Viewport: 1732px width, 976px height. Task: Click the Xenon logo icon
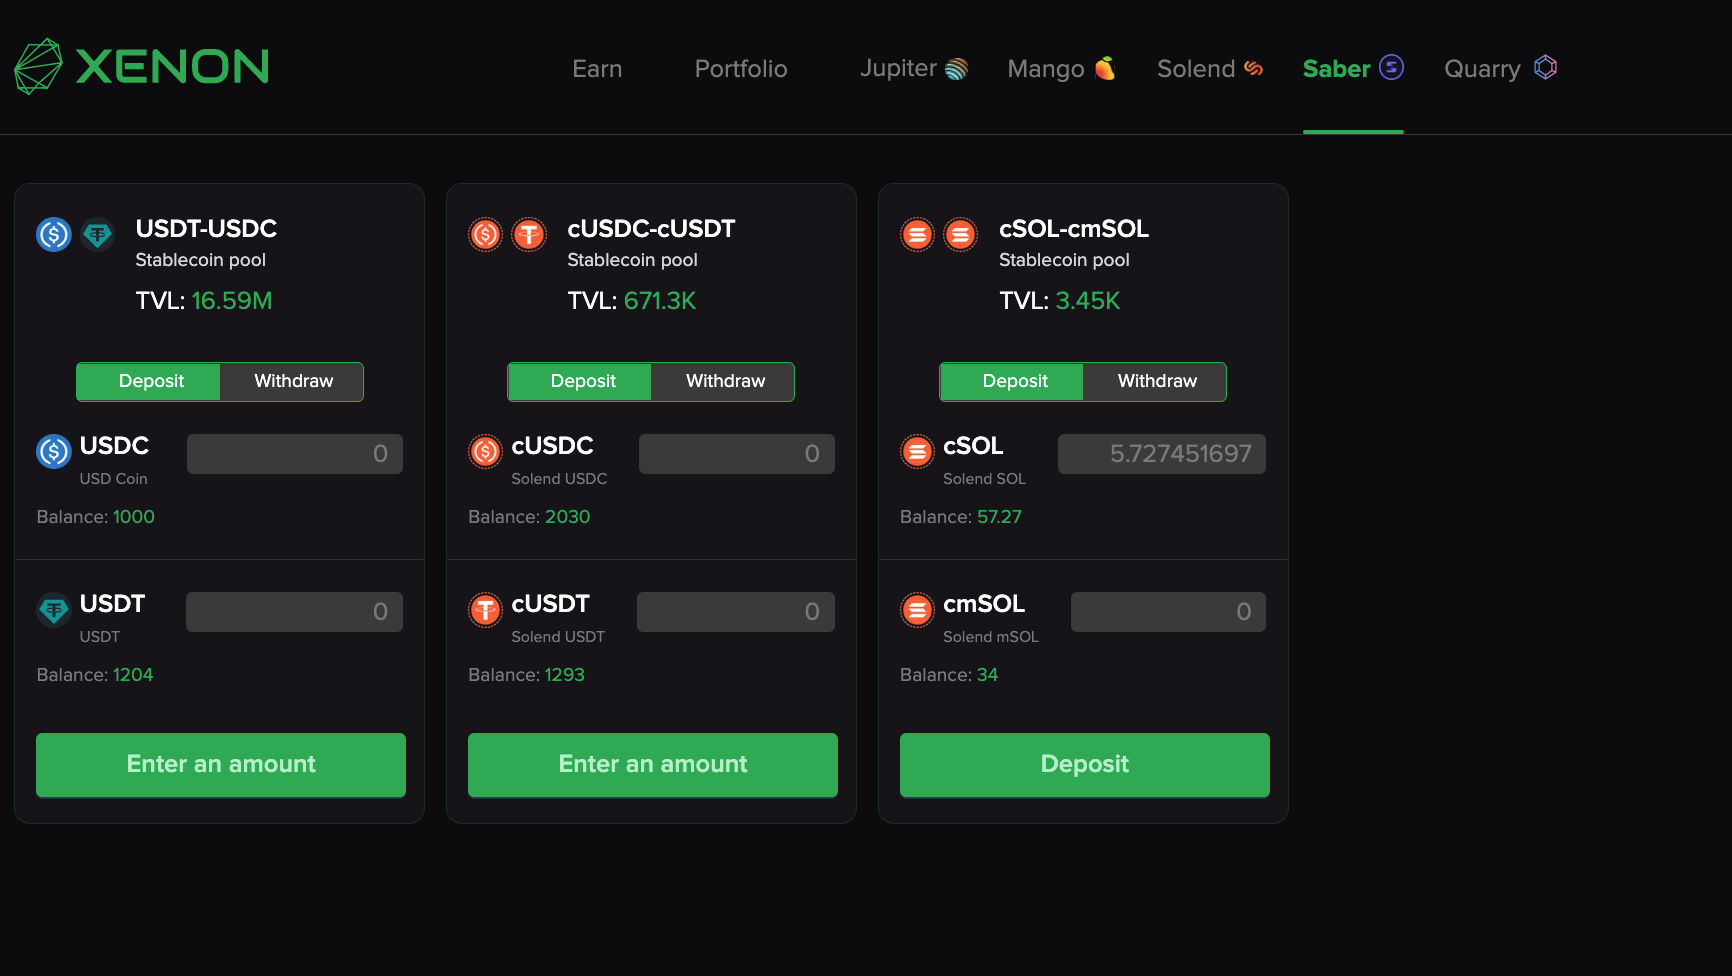click(38, 67)
